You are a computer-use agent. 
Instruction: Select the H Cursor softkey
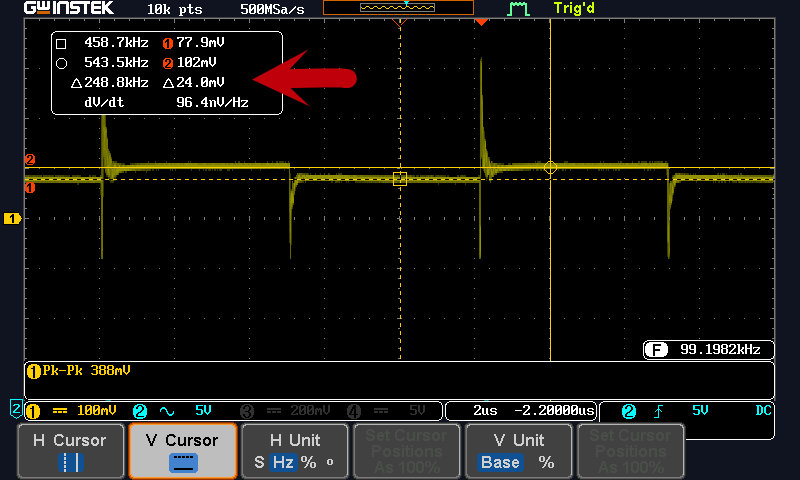[70, 451]
